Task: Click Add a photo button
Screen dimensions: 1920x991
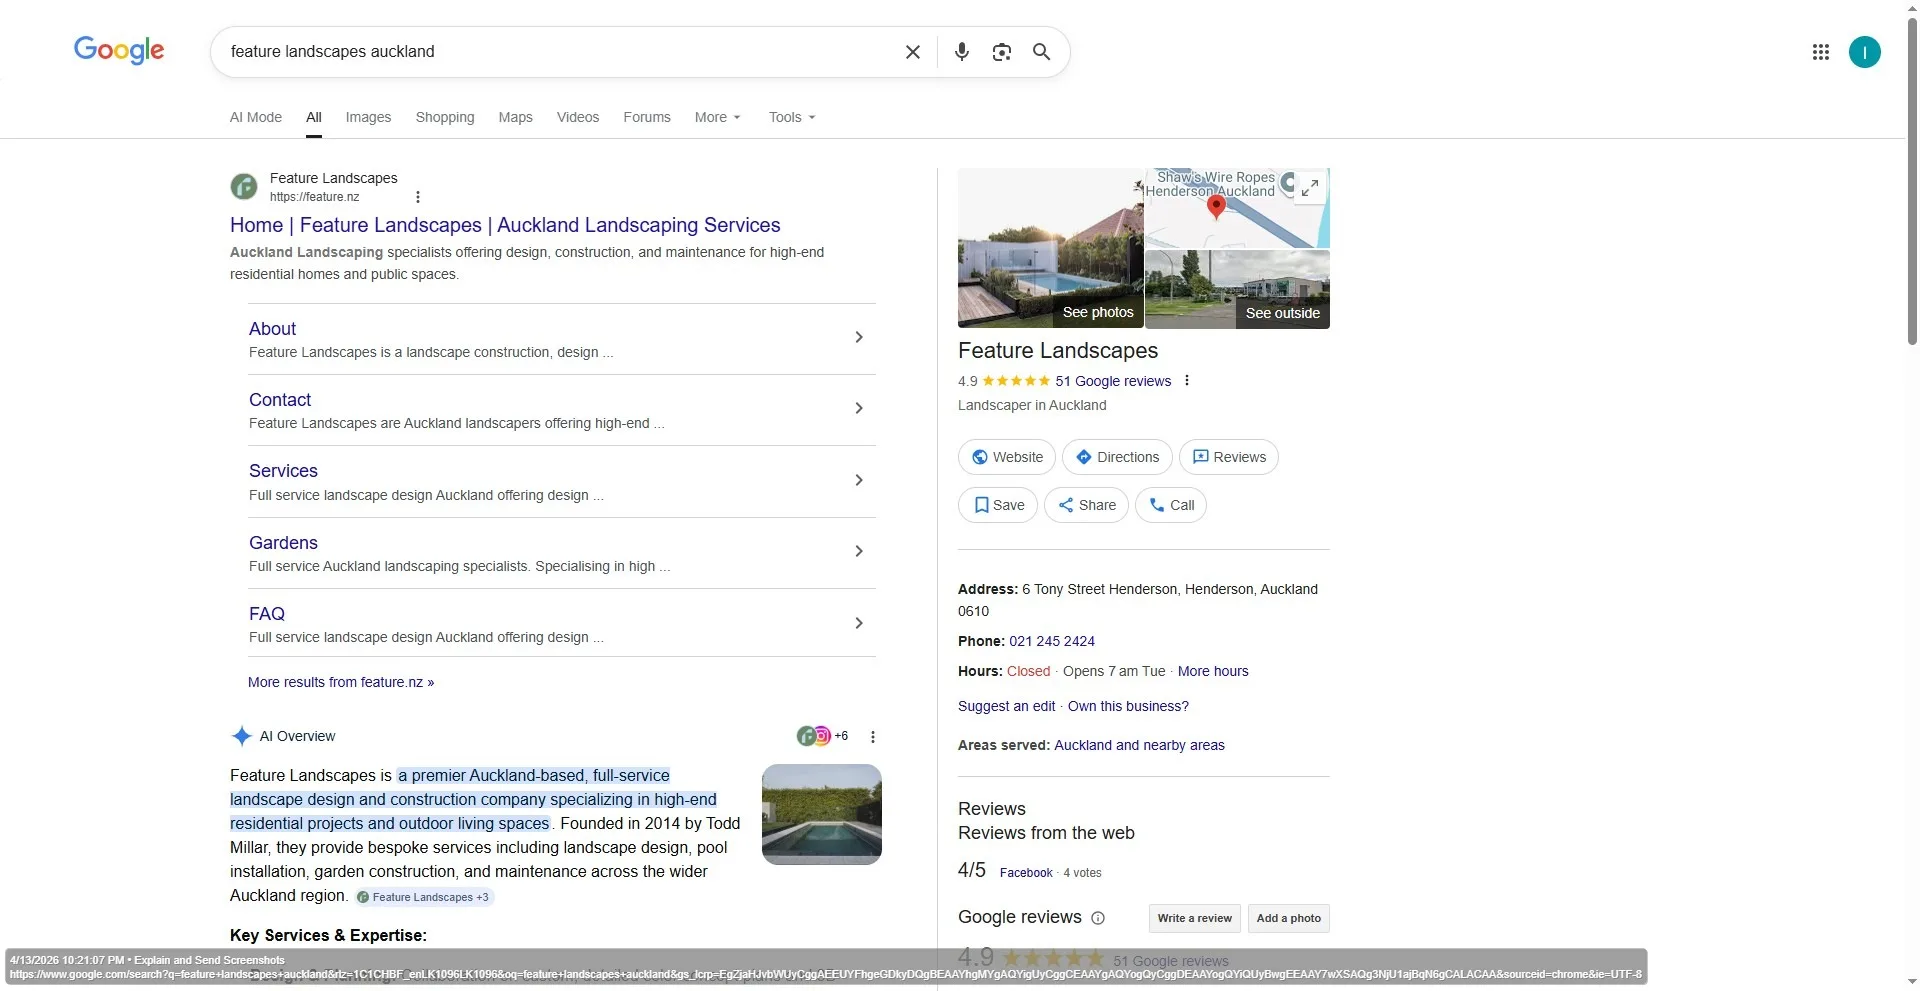Action: click(x=1289, y=918)
